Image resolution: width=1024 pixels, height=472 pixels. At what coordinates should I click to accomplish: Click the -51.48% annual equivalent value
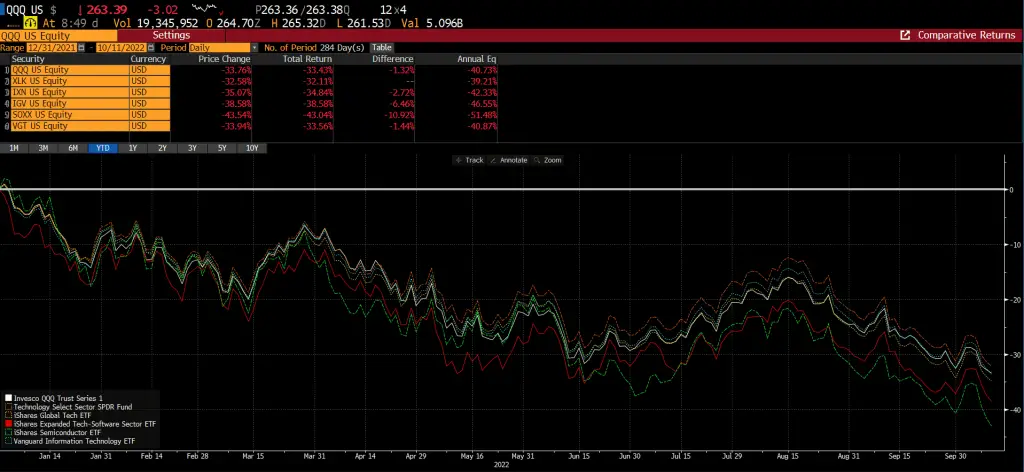pyautogui.click(x=482, y=114)
